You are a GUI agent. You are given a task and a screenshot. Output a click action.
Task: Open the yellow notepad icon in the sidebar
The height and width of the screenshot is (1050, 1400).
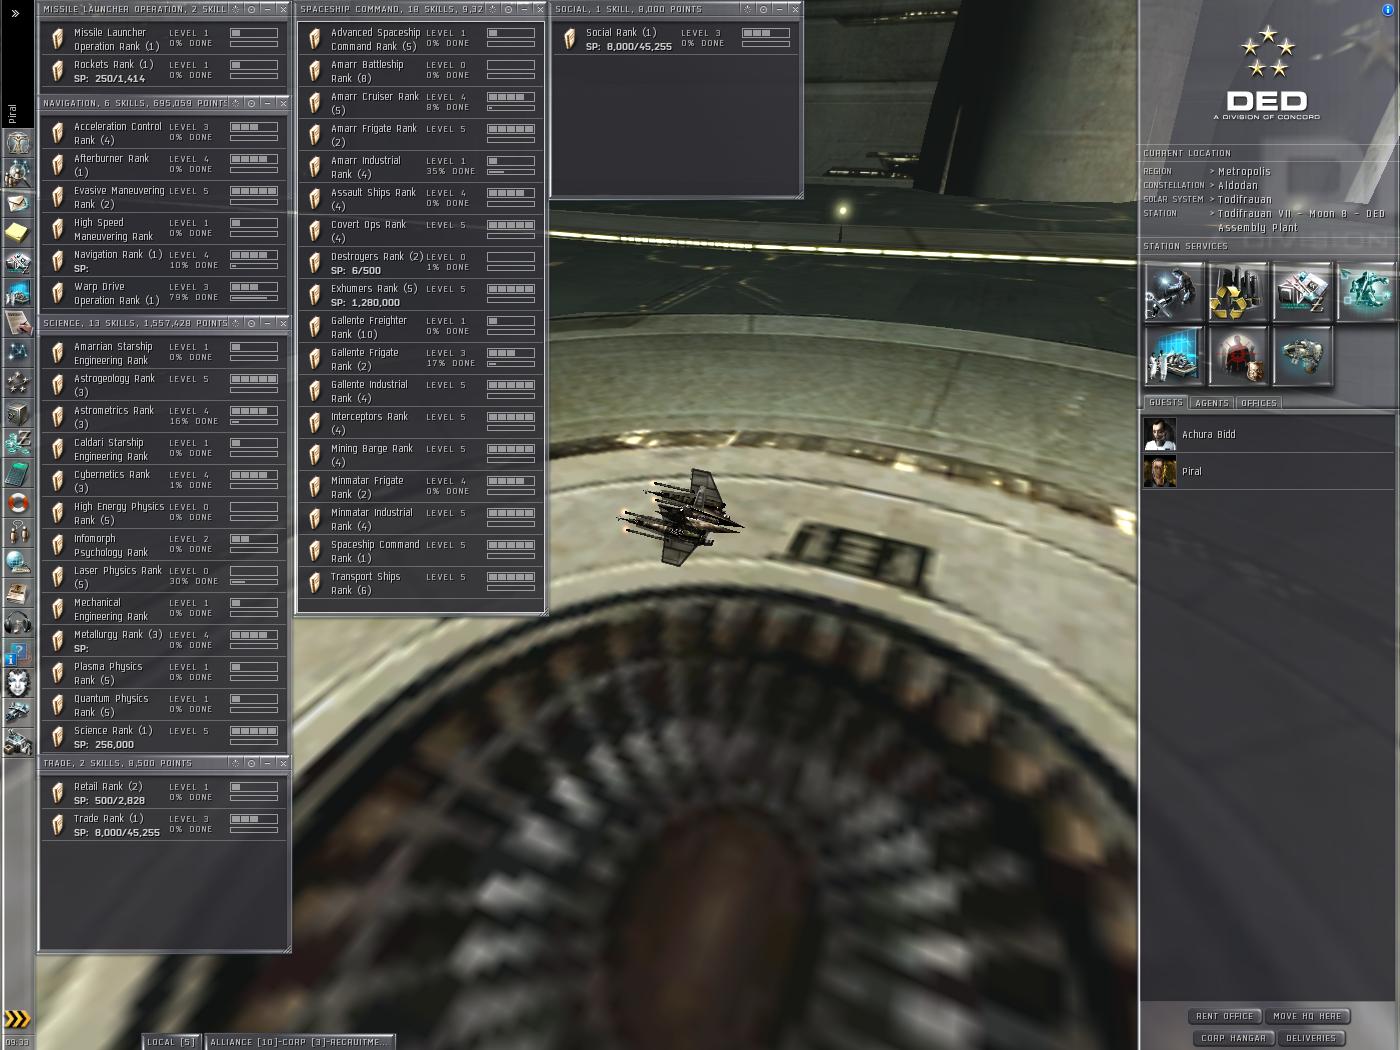click(18, 233)
